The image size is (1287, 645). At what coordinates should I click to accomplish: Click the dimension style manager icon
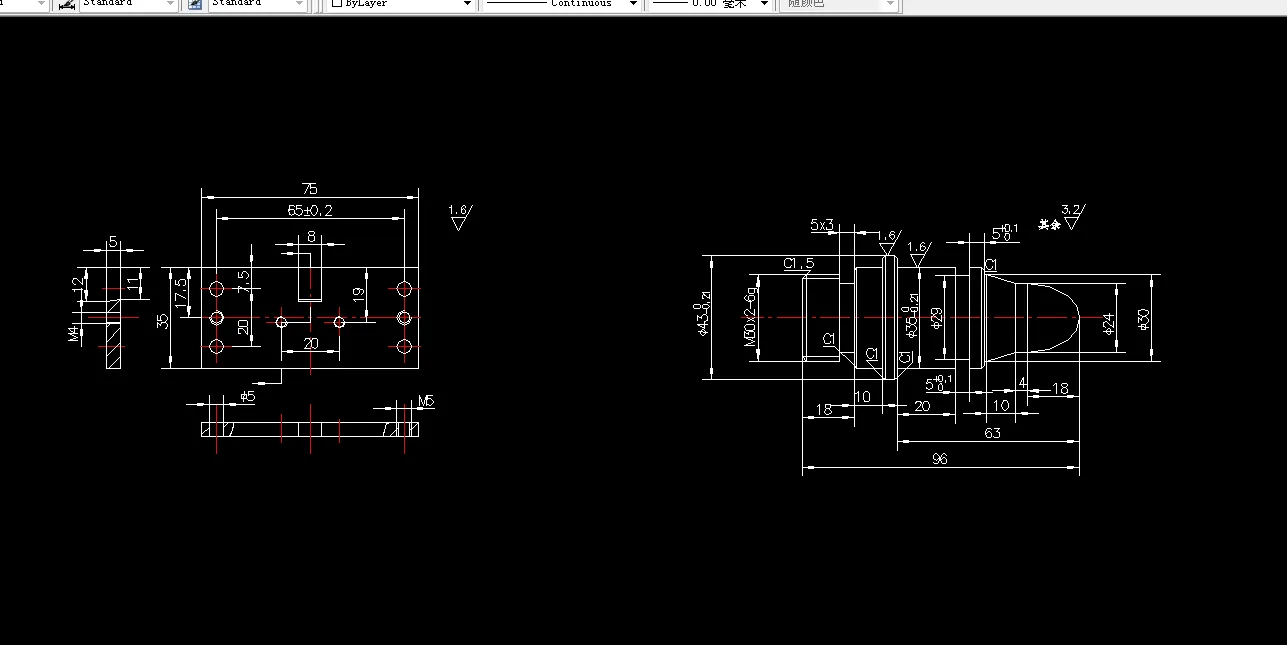pyautogui.click(x=67, y=4)
